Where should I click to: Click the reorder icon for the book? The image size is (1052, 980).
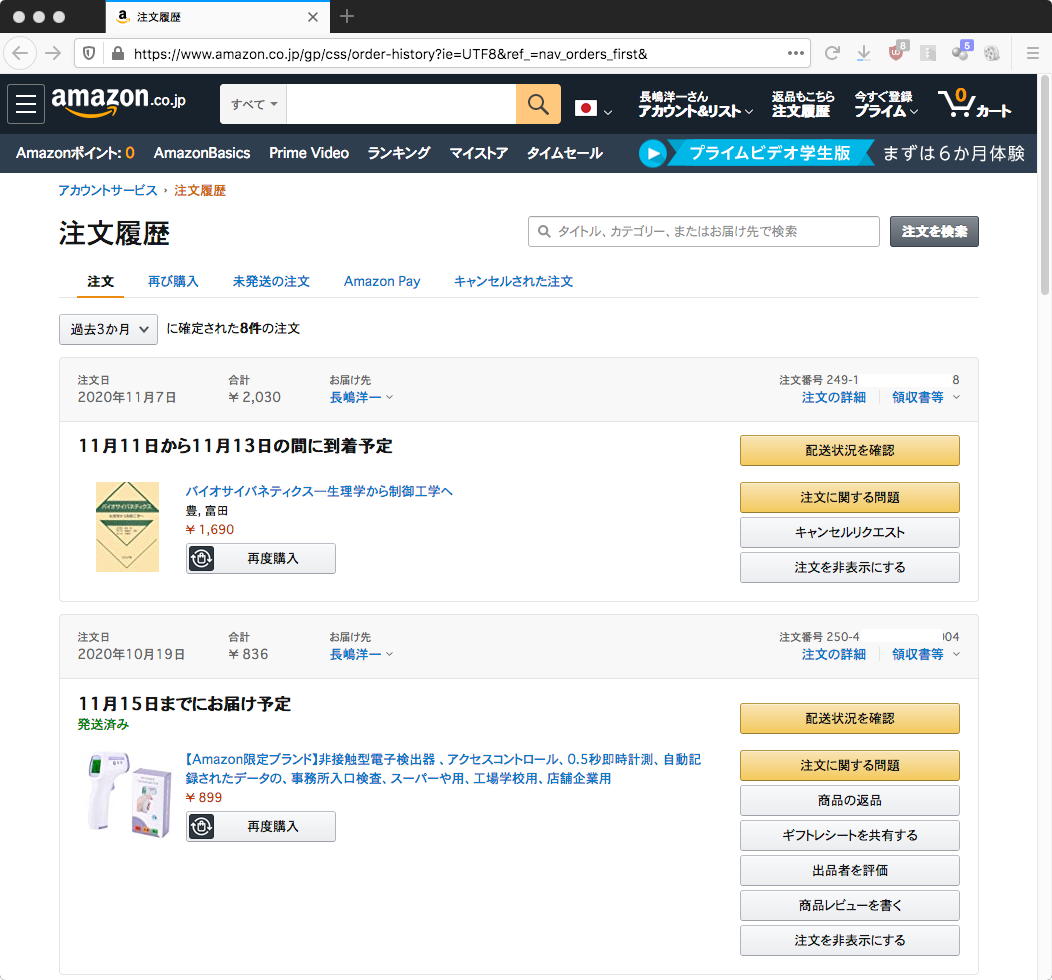pos(201,558)
